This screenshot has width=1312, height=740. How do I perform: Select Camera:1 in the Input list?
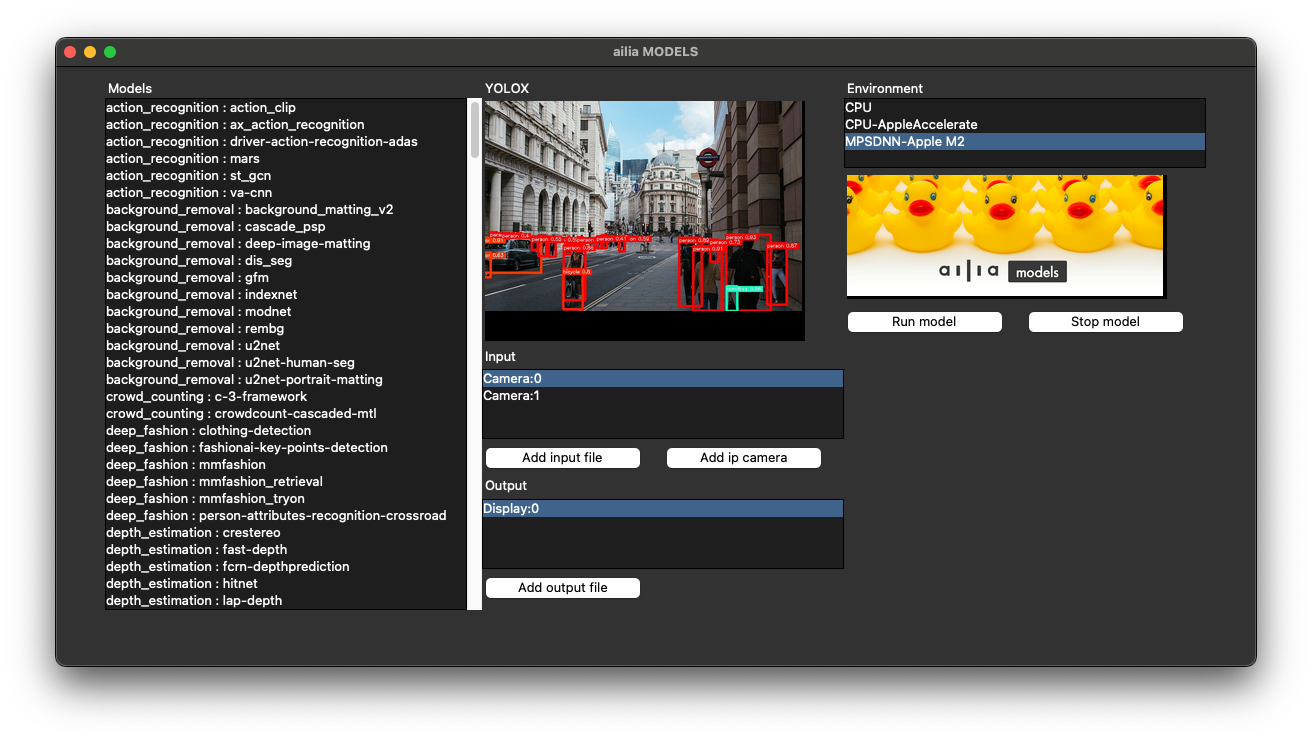pyautogui.click(x=662, y=396)
